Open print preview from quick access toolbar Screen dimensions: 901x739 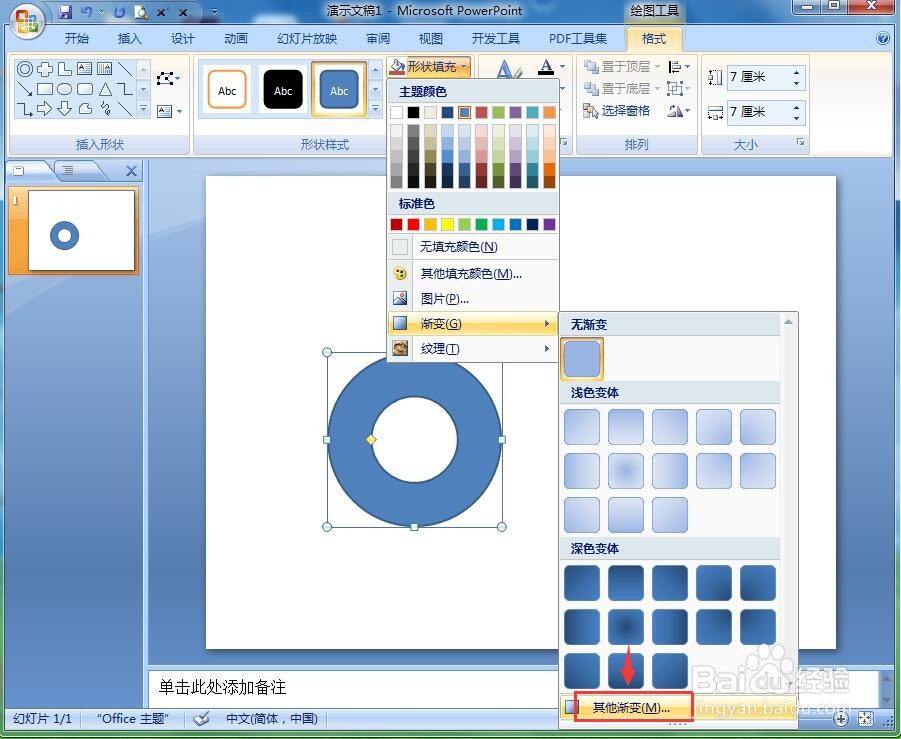(x=140, y=11)
